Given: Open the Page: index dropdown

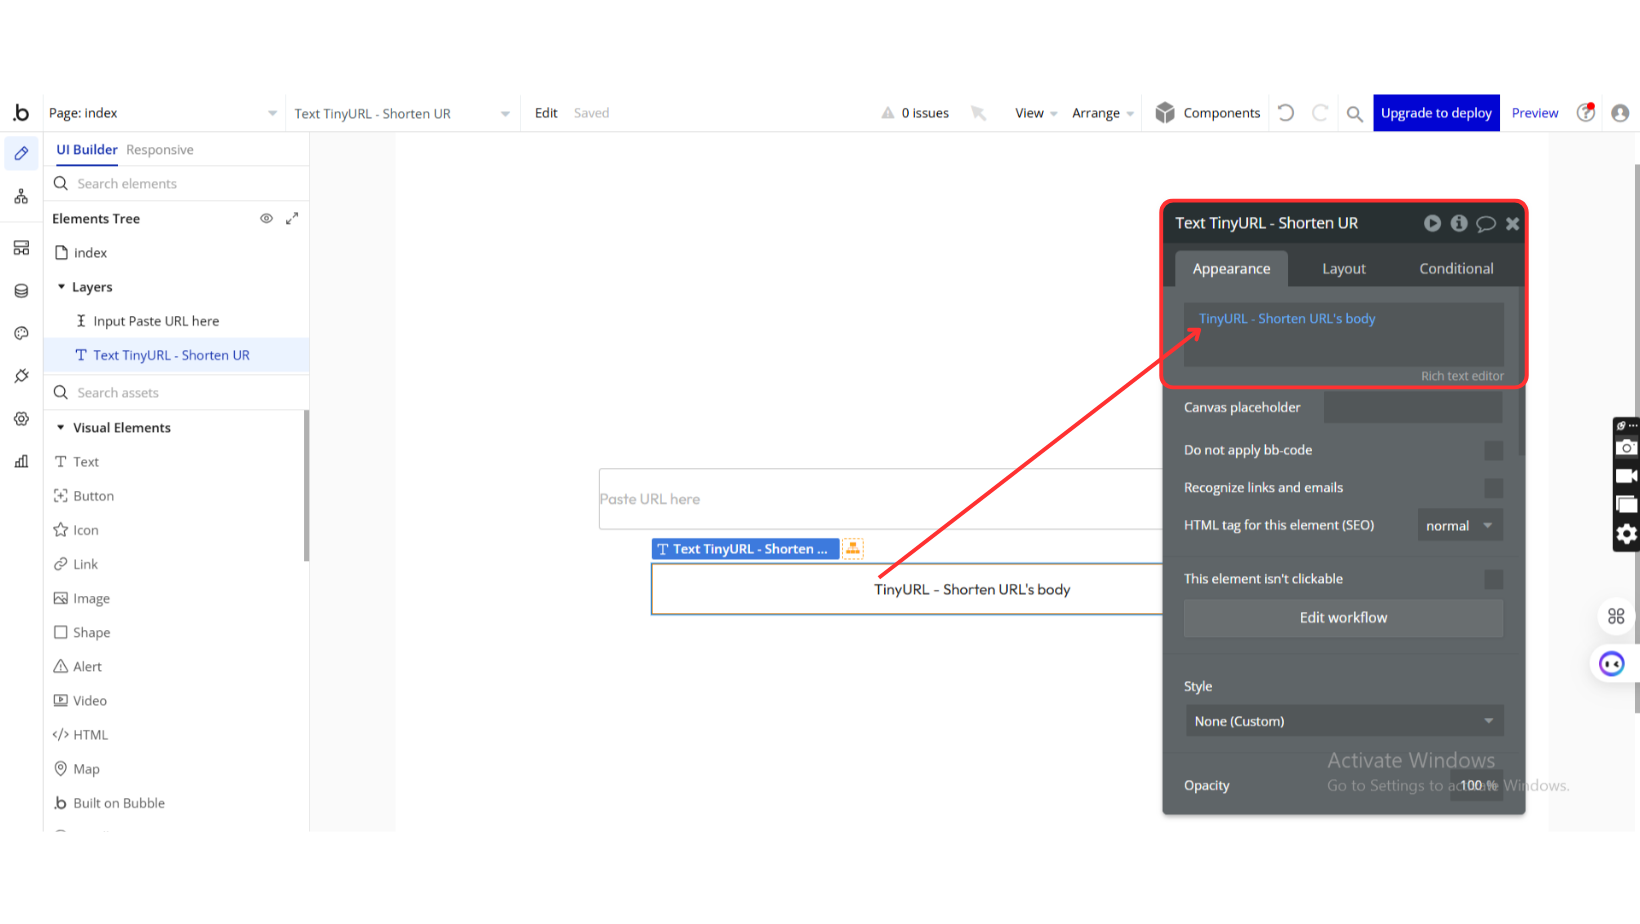Looking at the screenshot, I should click(x=163, y=113).
